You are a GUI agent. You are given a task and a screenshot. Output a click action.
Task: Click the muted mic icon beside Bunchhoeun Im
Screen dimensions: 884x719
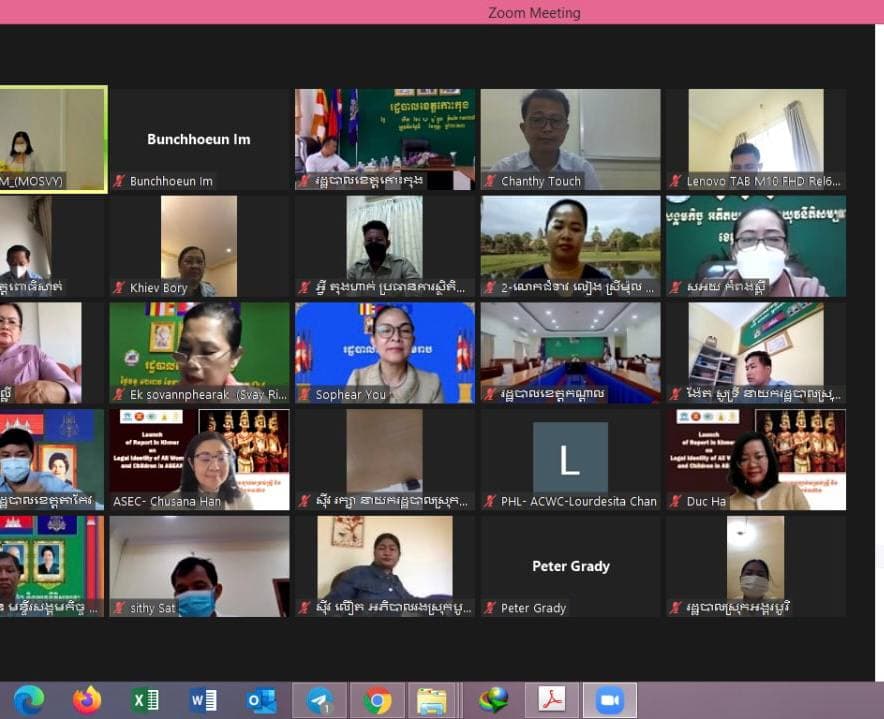(x=119, y=182)
